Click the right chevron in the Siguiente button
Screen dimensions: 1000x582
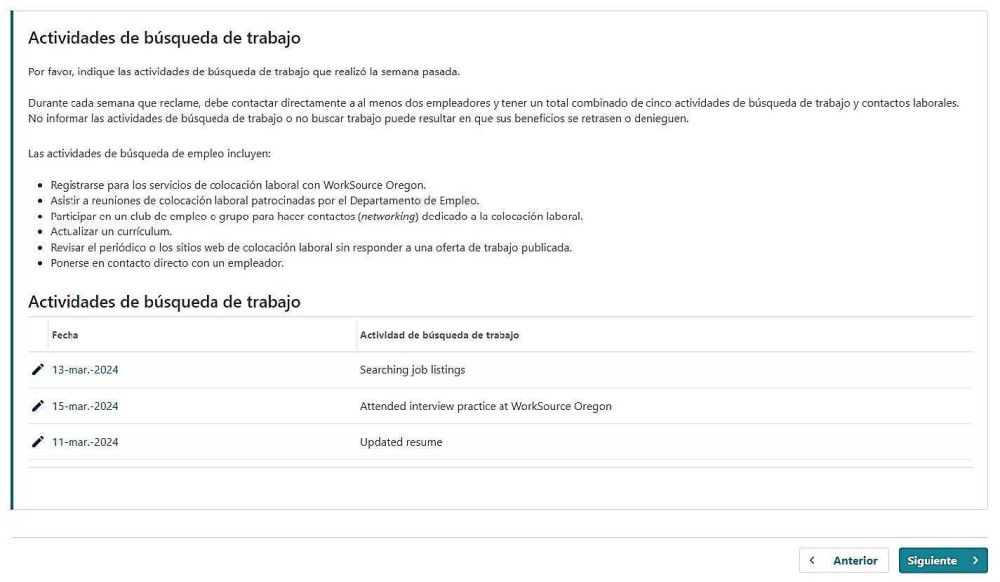[975, 561]
